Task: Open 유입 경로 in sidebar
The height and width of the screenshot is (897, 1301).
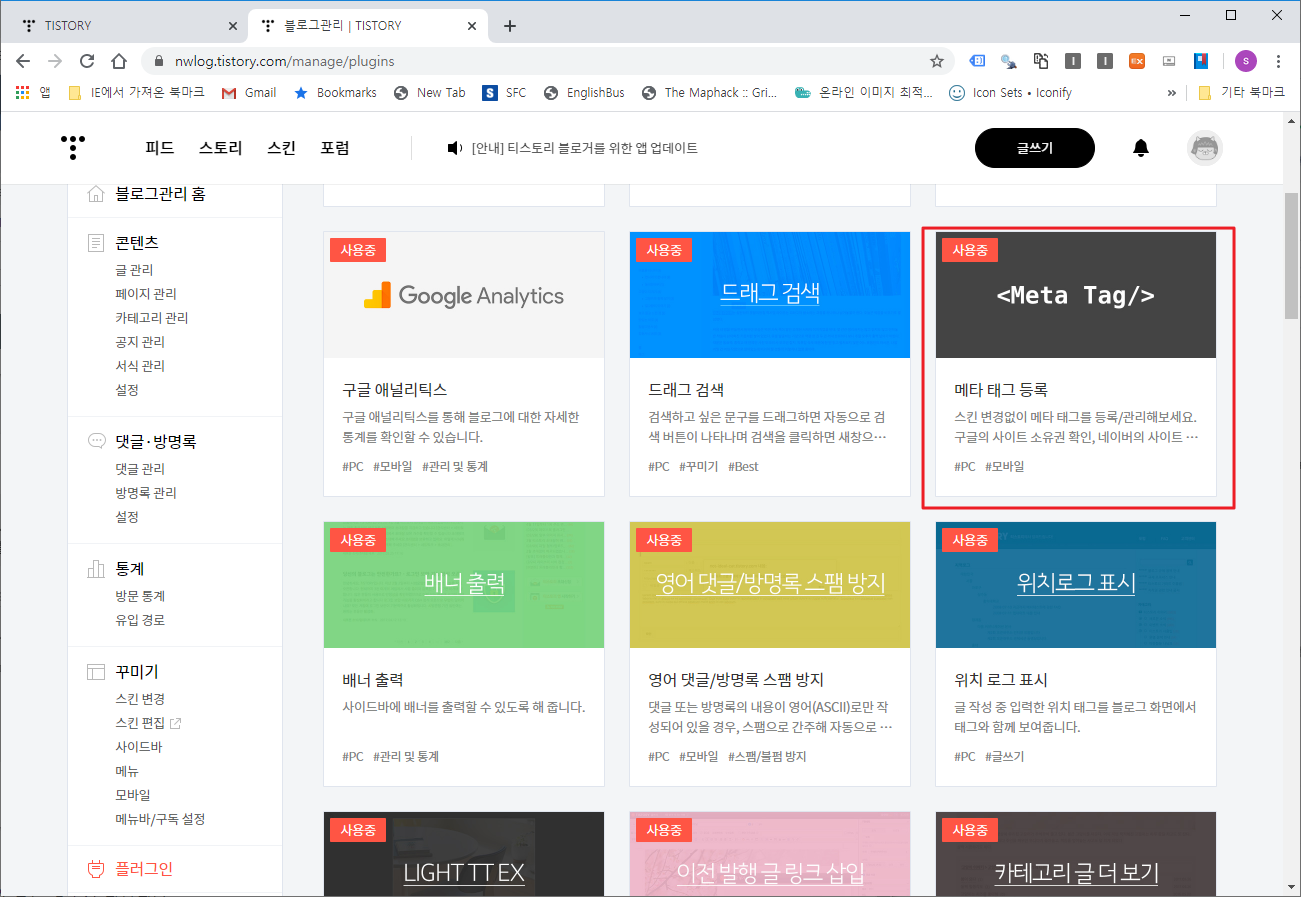Action: coord(140,620)
